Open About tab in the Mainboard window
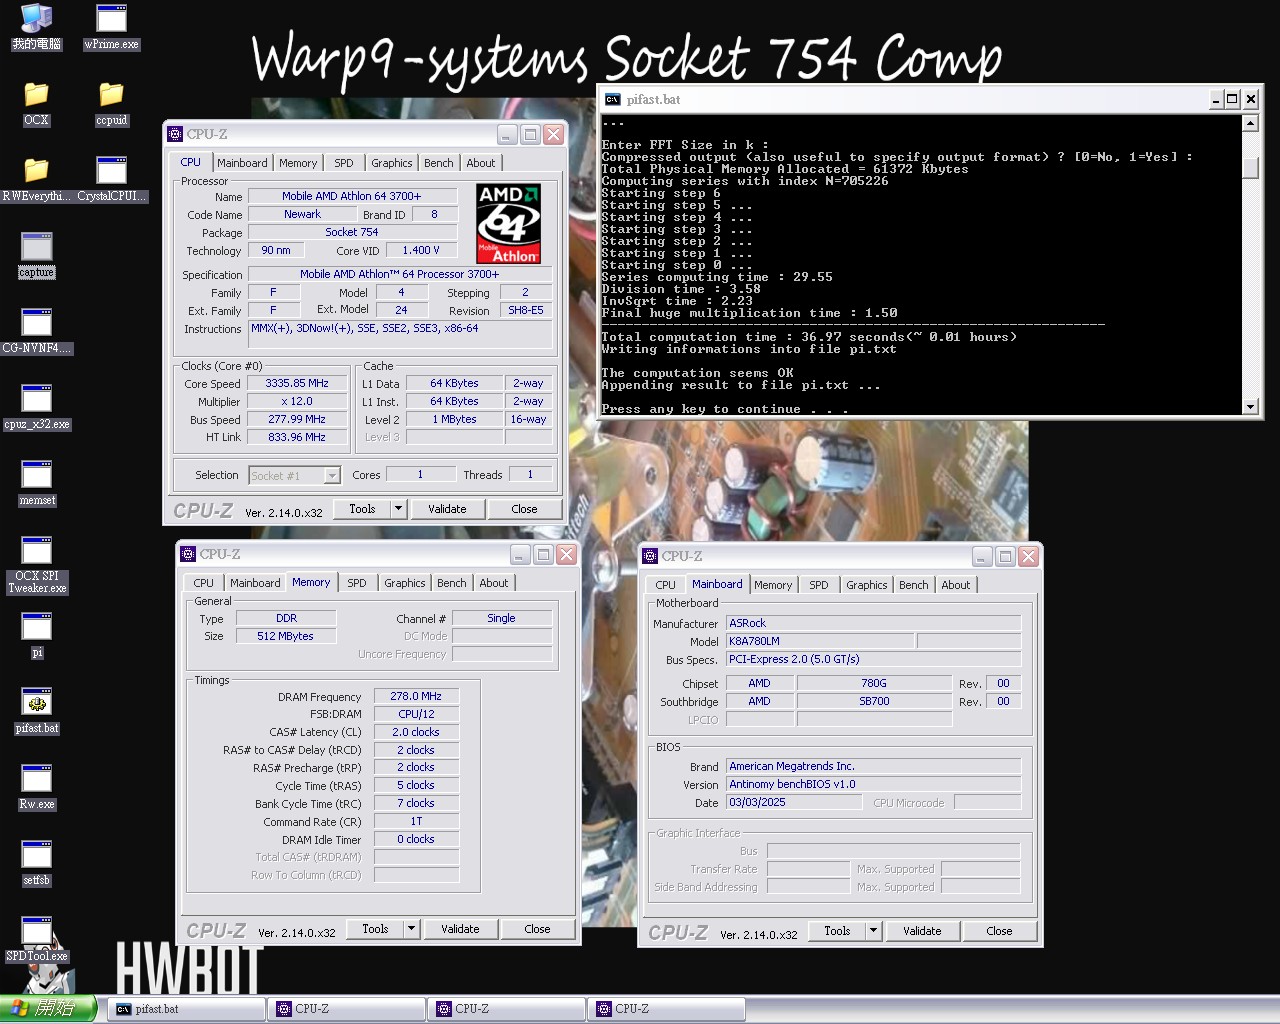The image size is (1280, 1024). [x=956, y=585]
